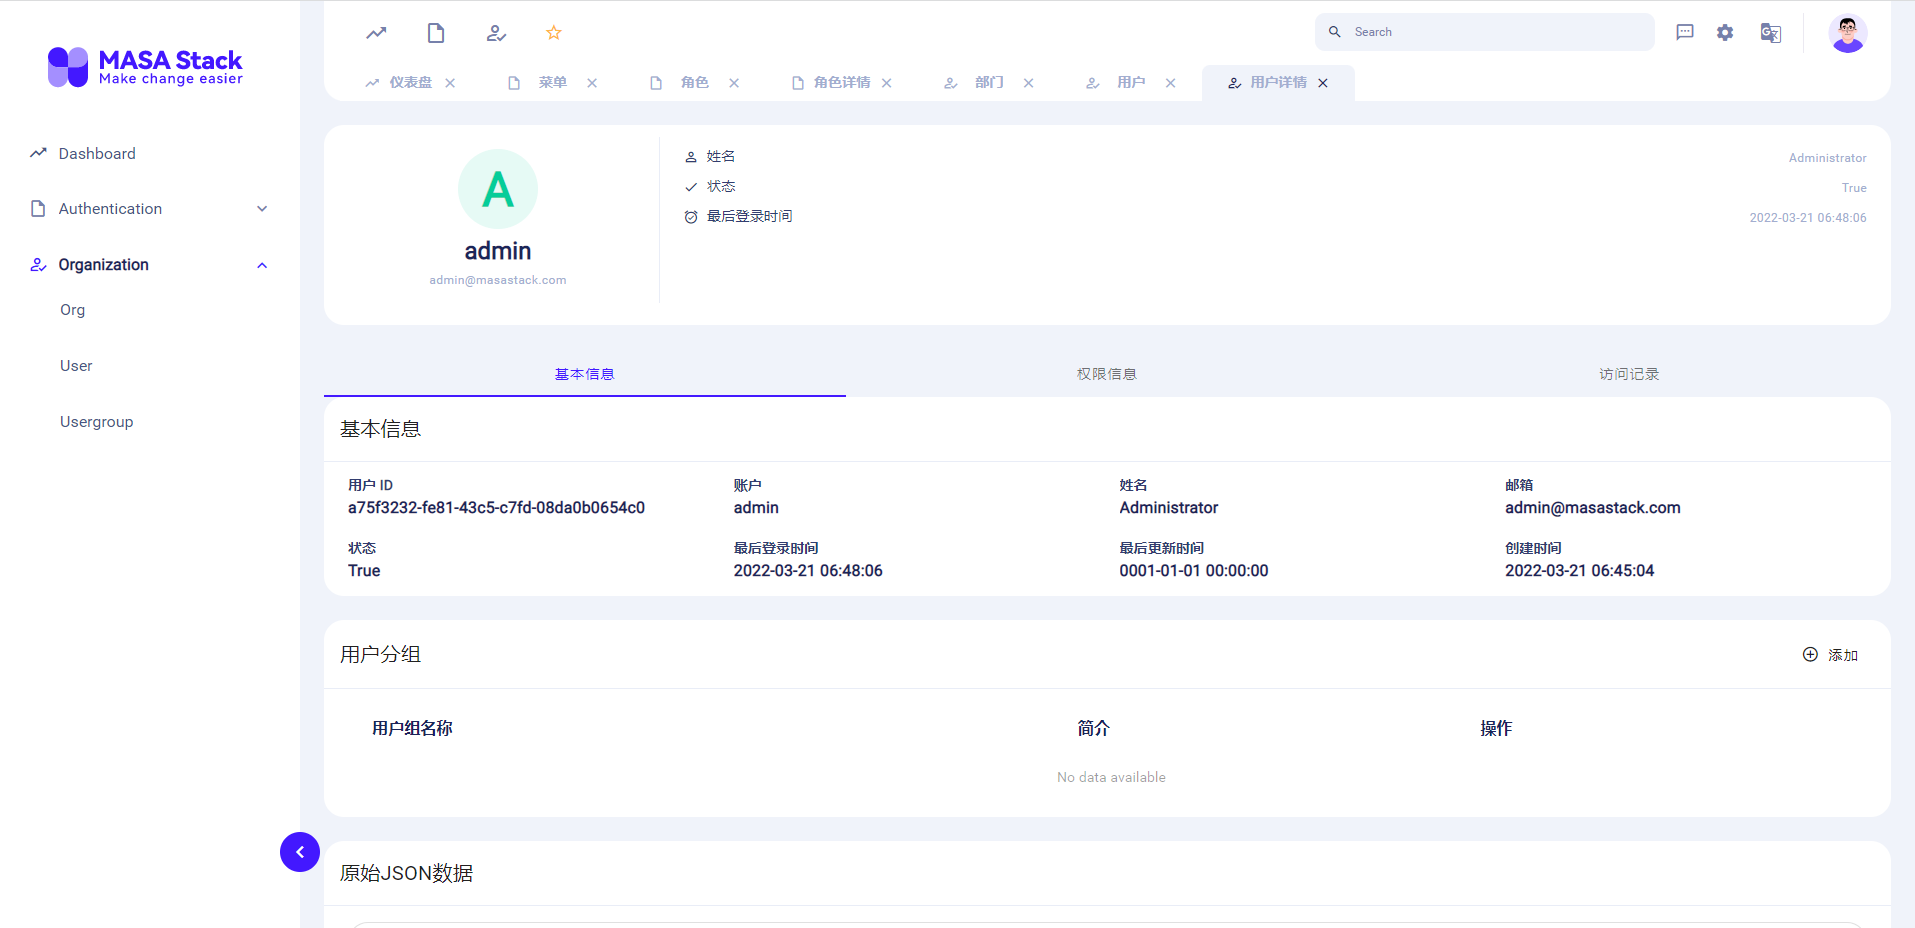1915x928 pixels.
Task: Click the admin account value under 账户
Action: (756, 508)
